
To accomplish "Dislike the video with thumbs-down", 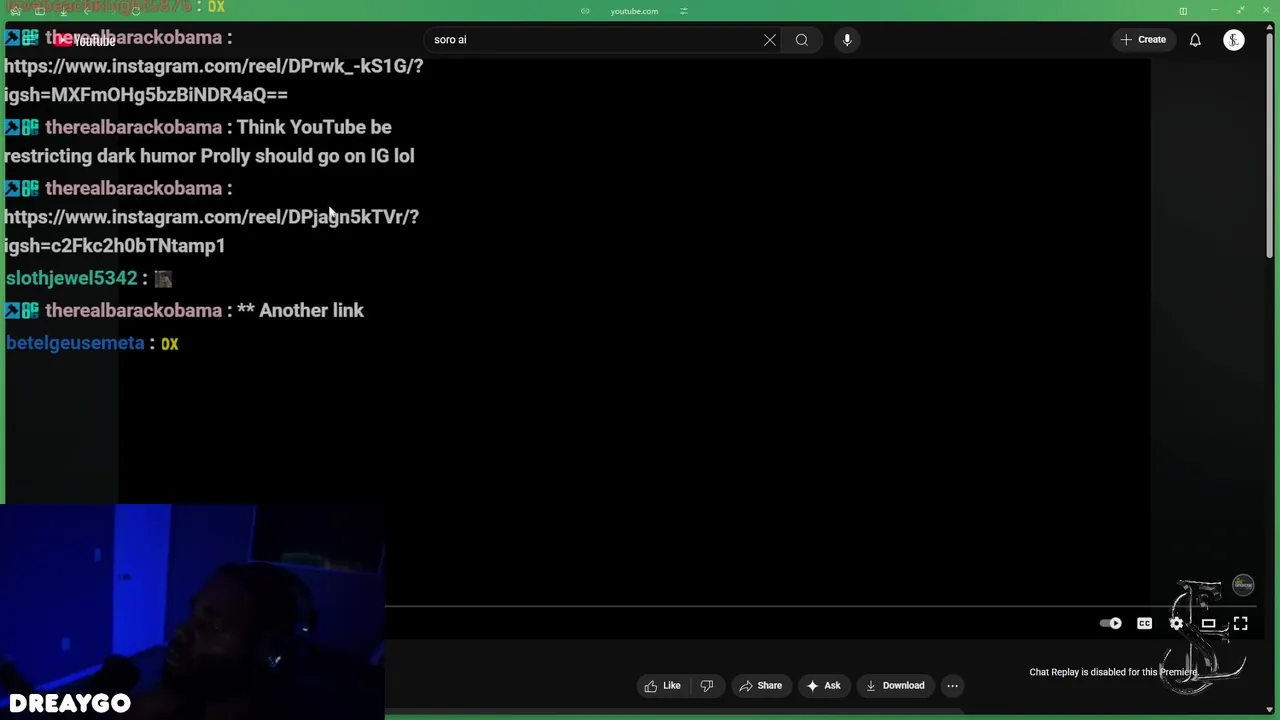I will point(706,686).
